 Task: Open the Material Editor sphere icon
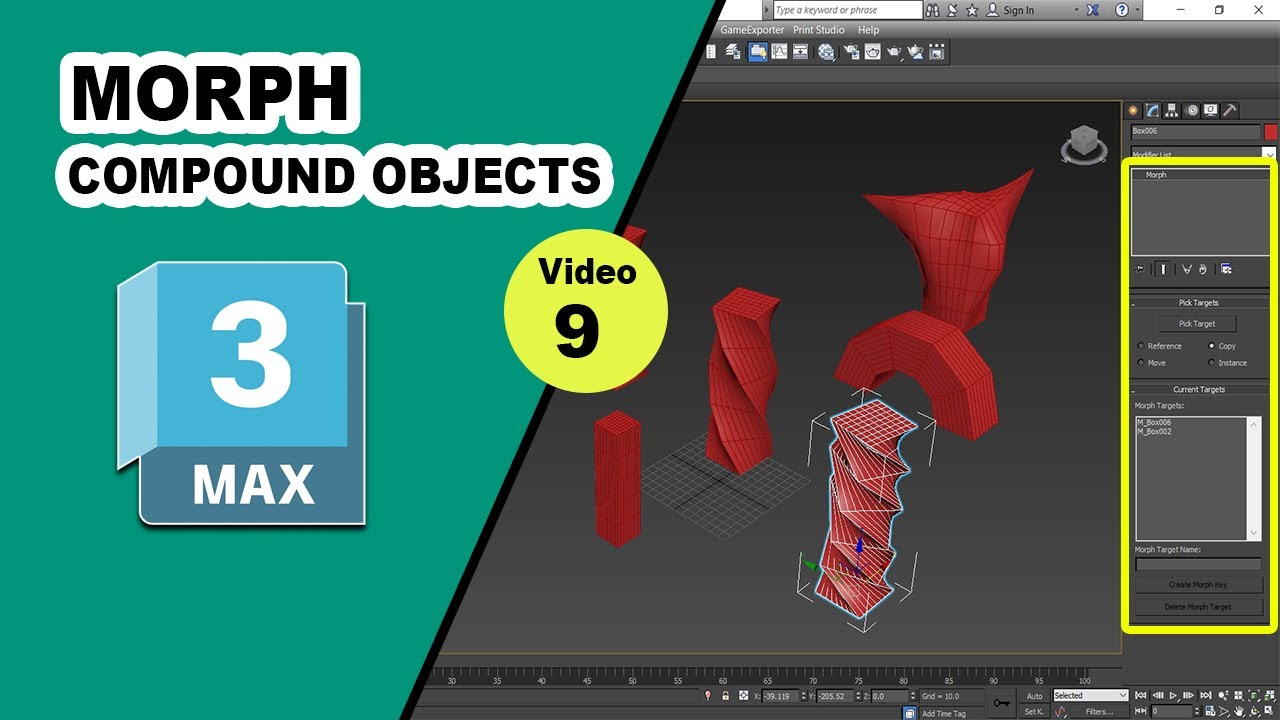[826, 52]
